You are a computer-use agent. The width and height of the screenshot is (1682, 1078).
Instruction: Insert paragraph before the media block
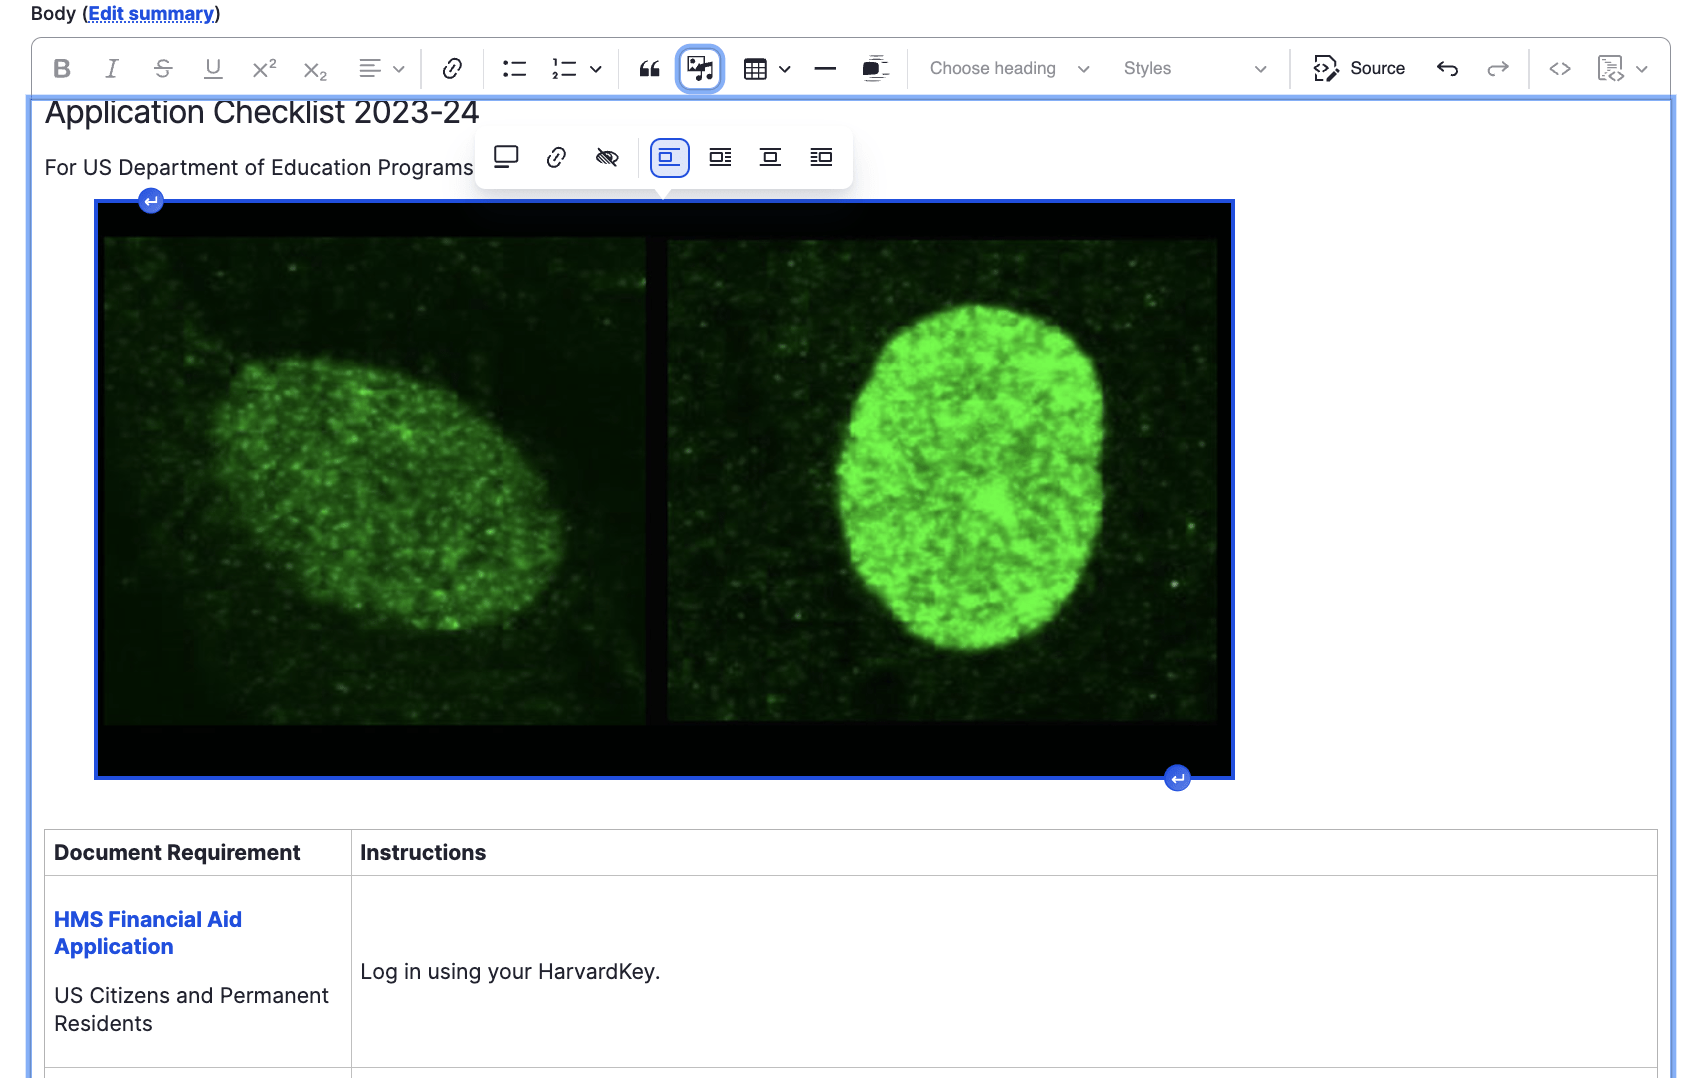[151, 201]
